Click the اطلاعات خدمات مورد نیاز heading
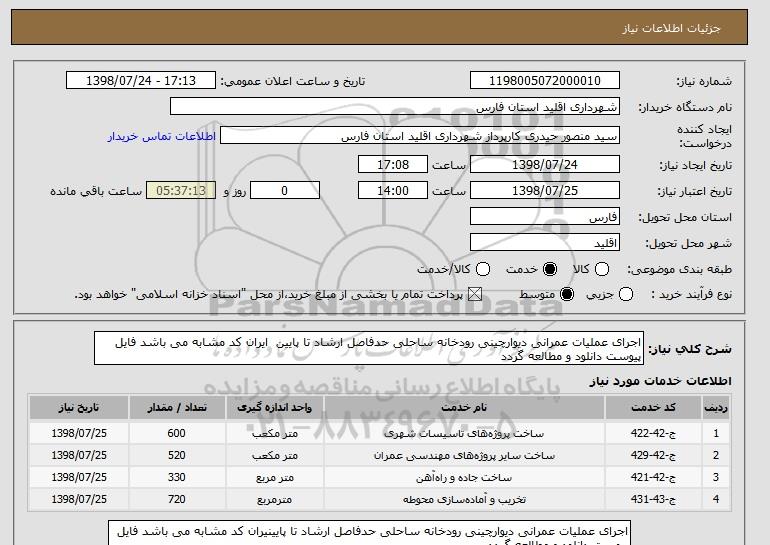Screen dimensions: 770x545 (x=660, y=381)
